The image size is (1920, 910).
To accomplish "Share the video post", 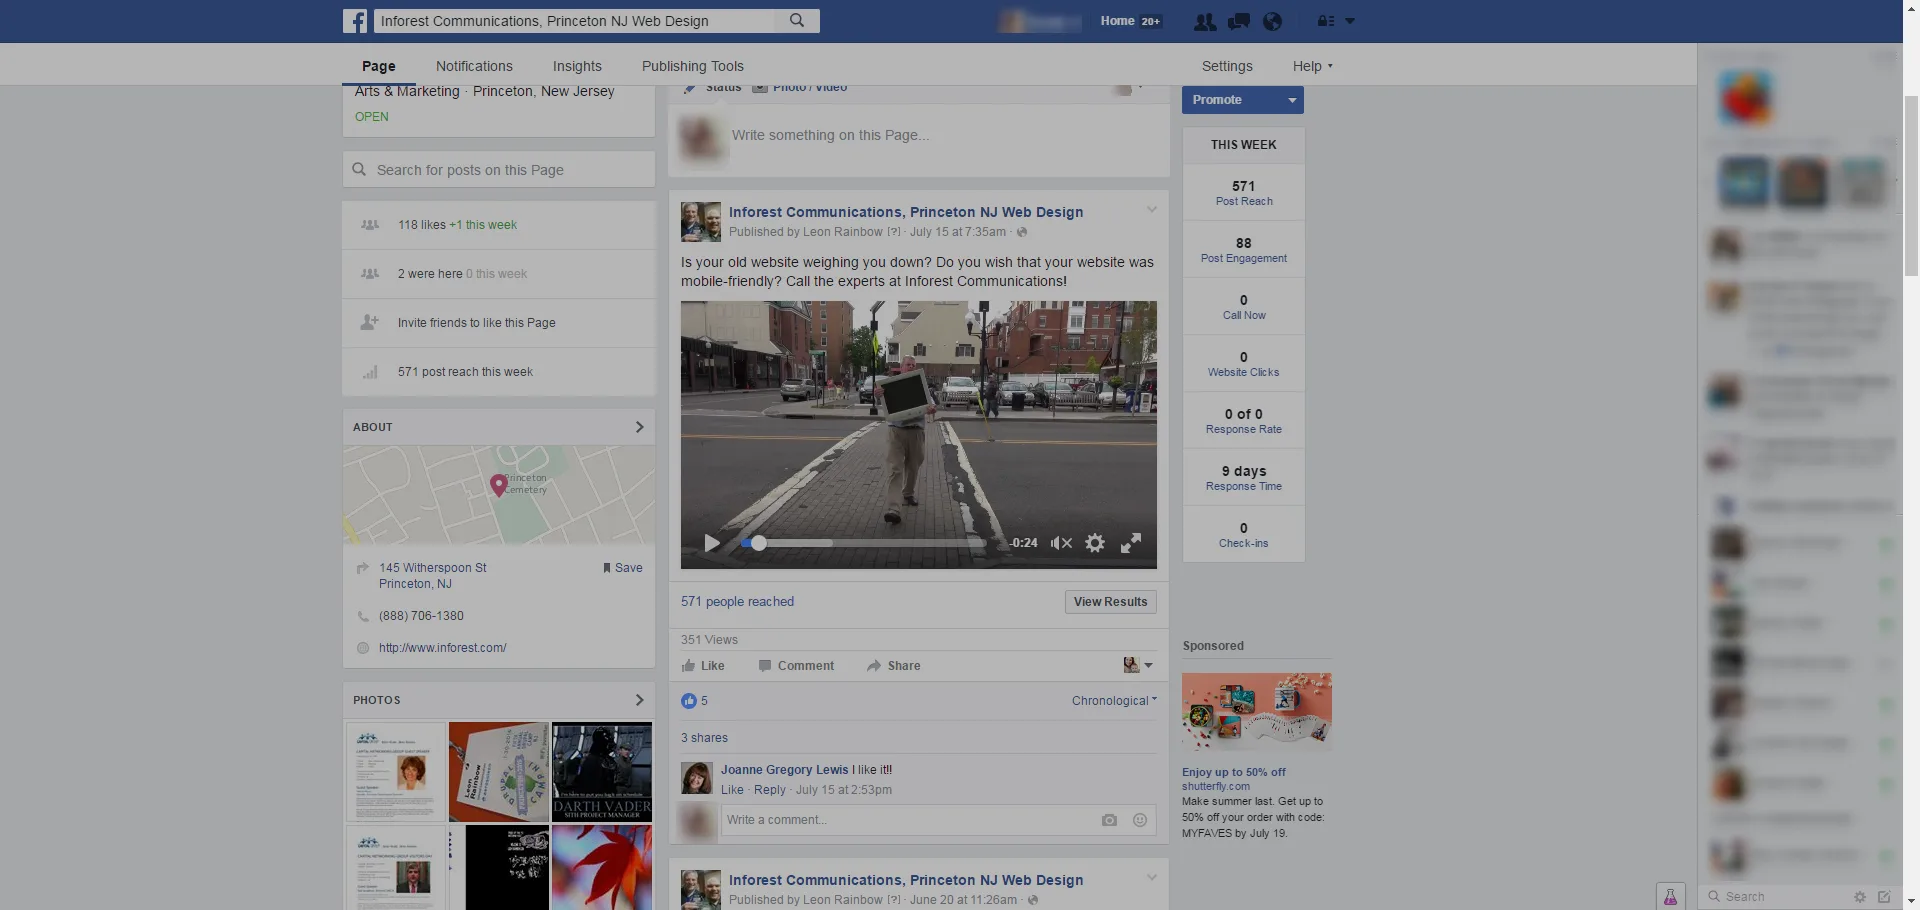I will tap(894, 666).
